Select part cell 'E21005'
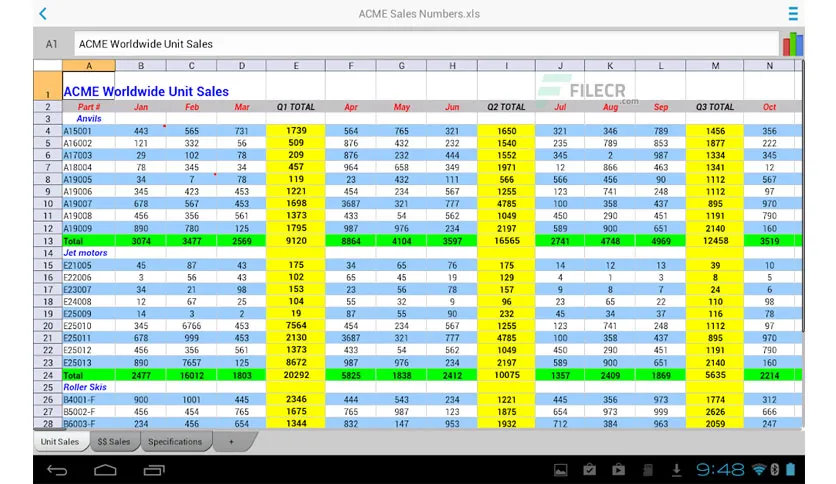Image resolution: width=836 pixels, height=484 pixels. [89, 265]
